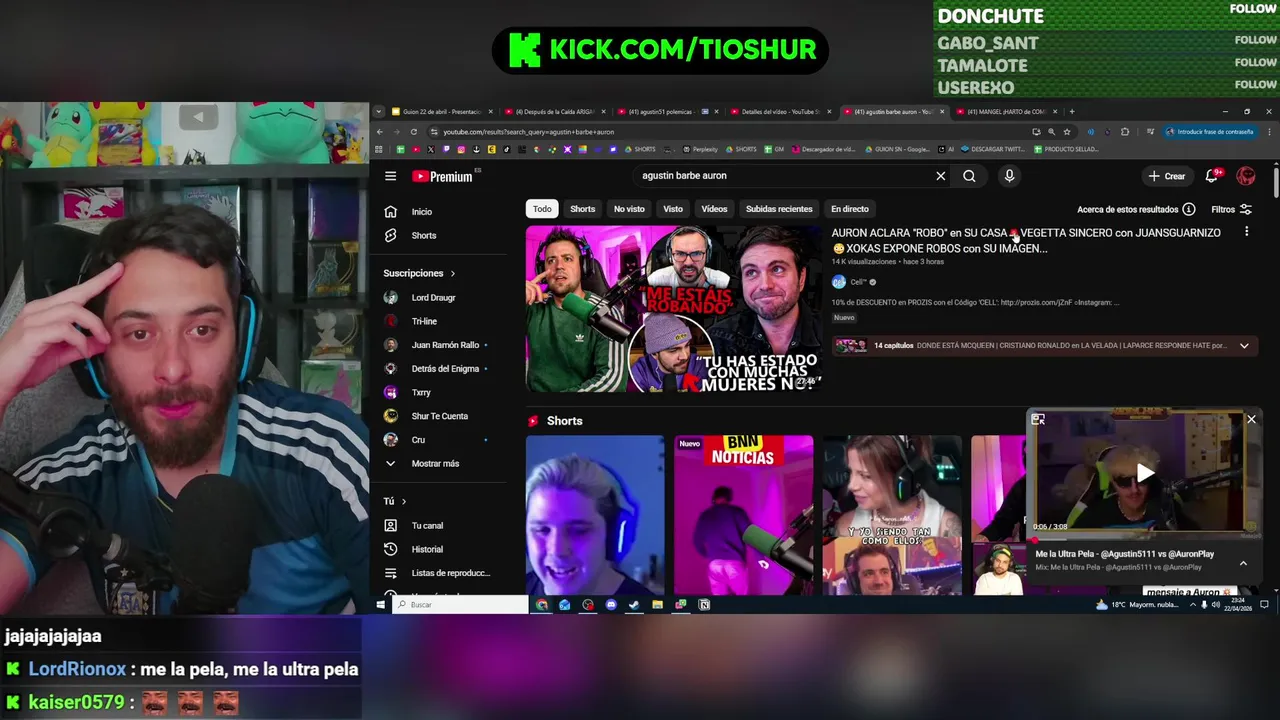Open the account avatar menu

pyautogui.click(x=1246, y=176)
